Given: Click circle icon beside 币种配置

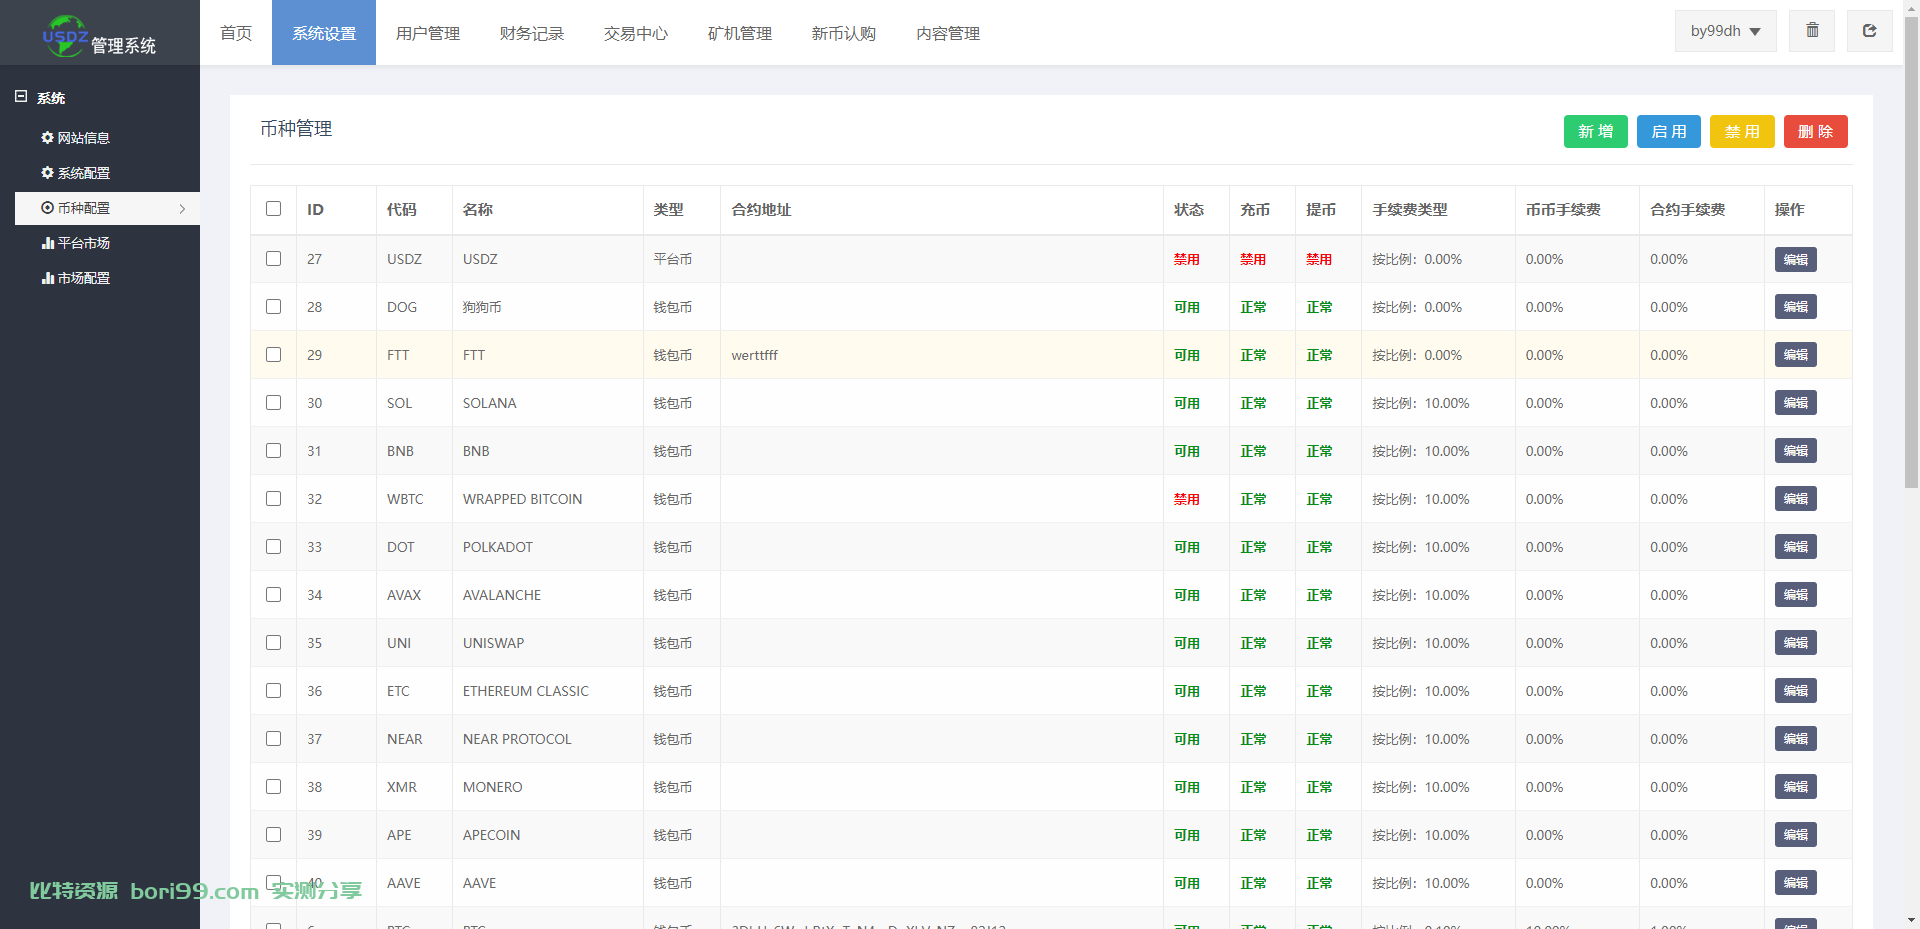Looking at the screenshot, I should (x=47, y=208).
